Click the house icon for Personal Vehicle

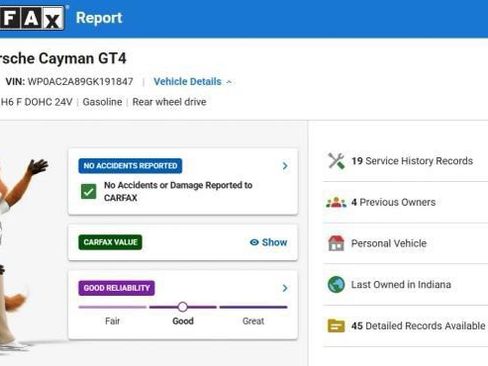click(336, 243)
